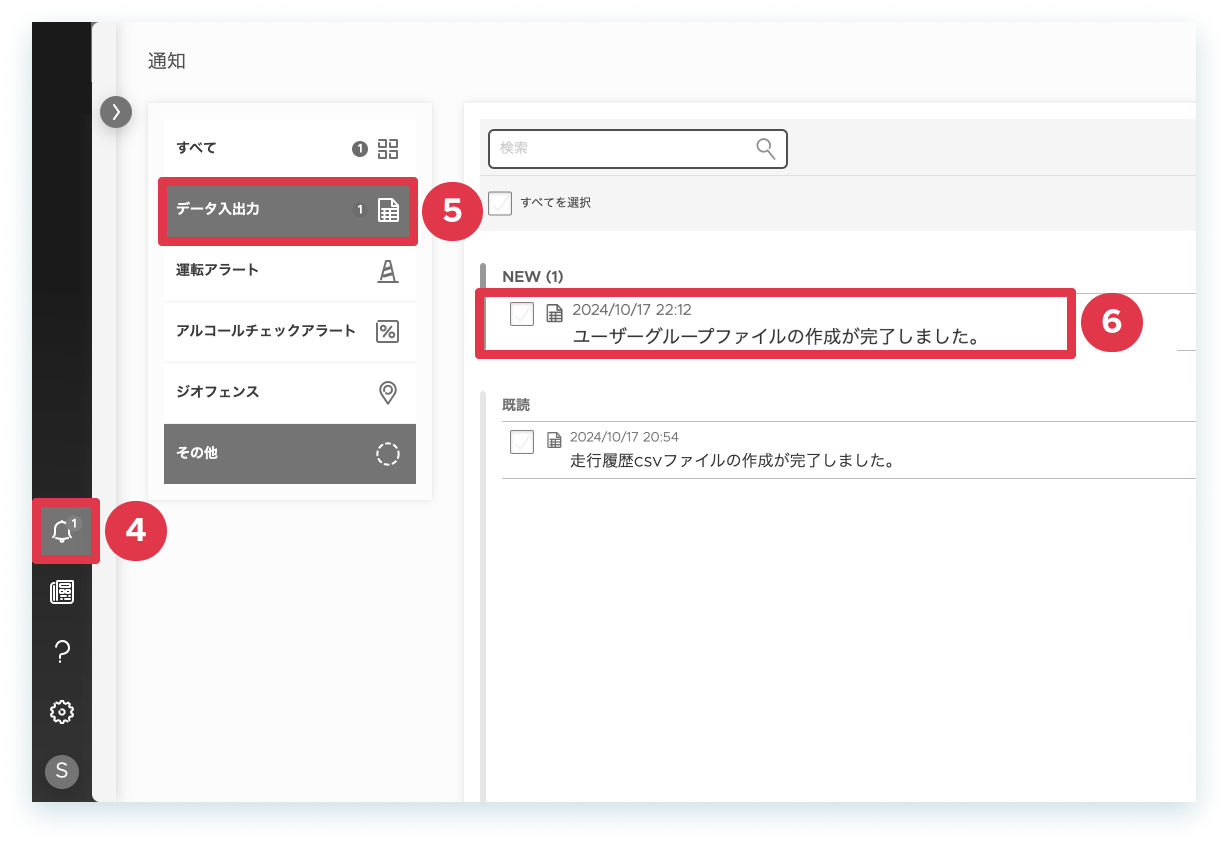Image resolution: width=1228 pixels, height=844 pixels.
Task: Click the search magnifier icon
Action: point(766,149)
